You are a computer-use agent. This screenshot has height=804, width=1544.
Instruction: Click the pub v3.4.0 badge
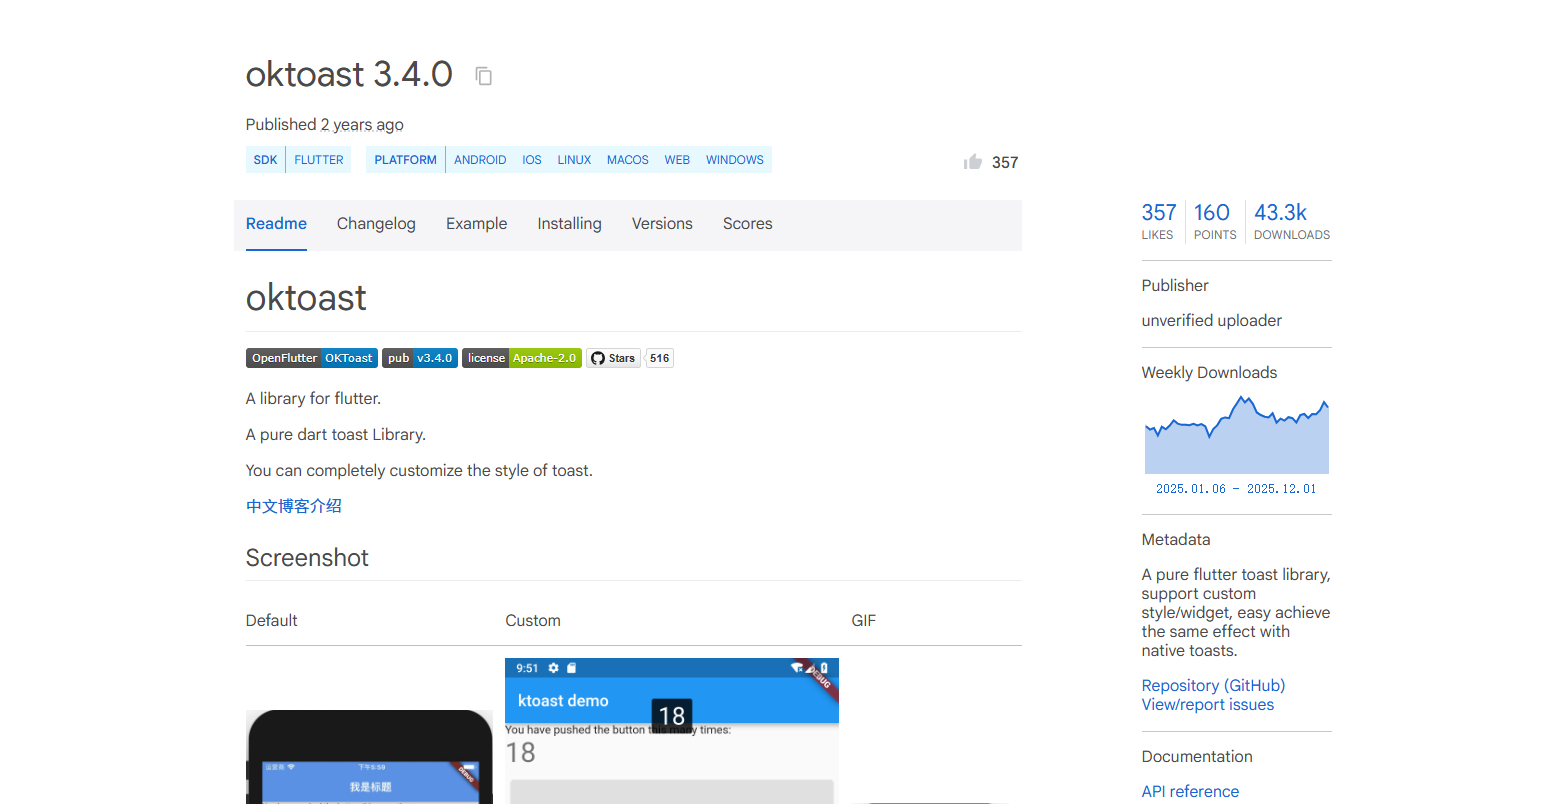419,358
